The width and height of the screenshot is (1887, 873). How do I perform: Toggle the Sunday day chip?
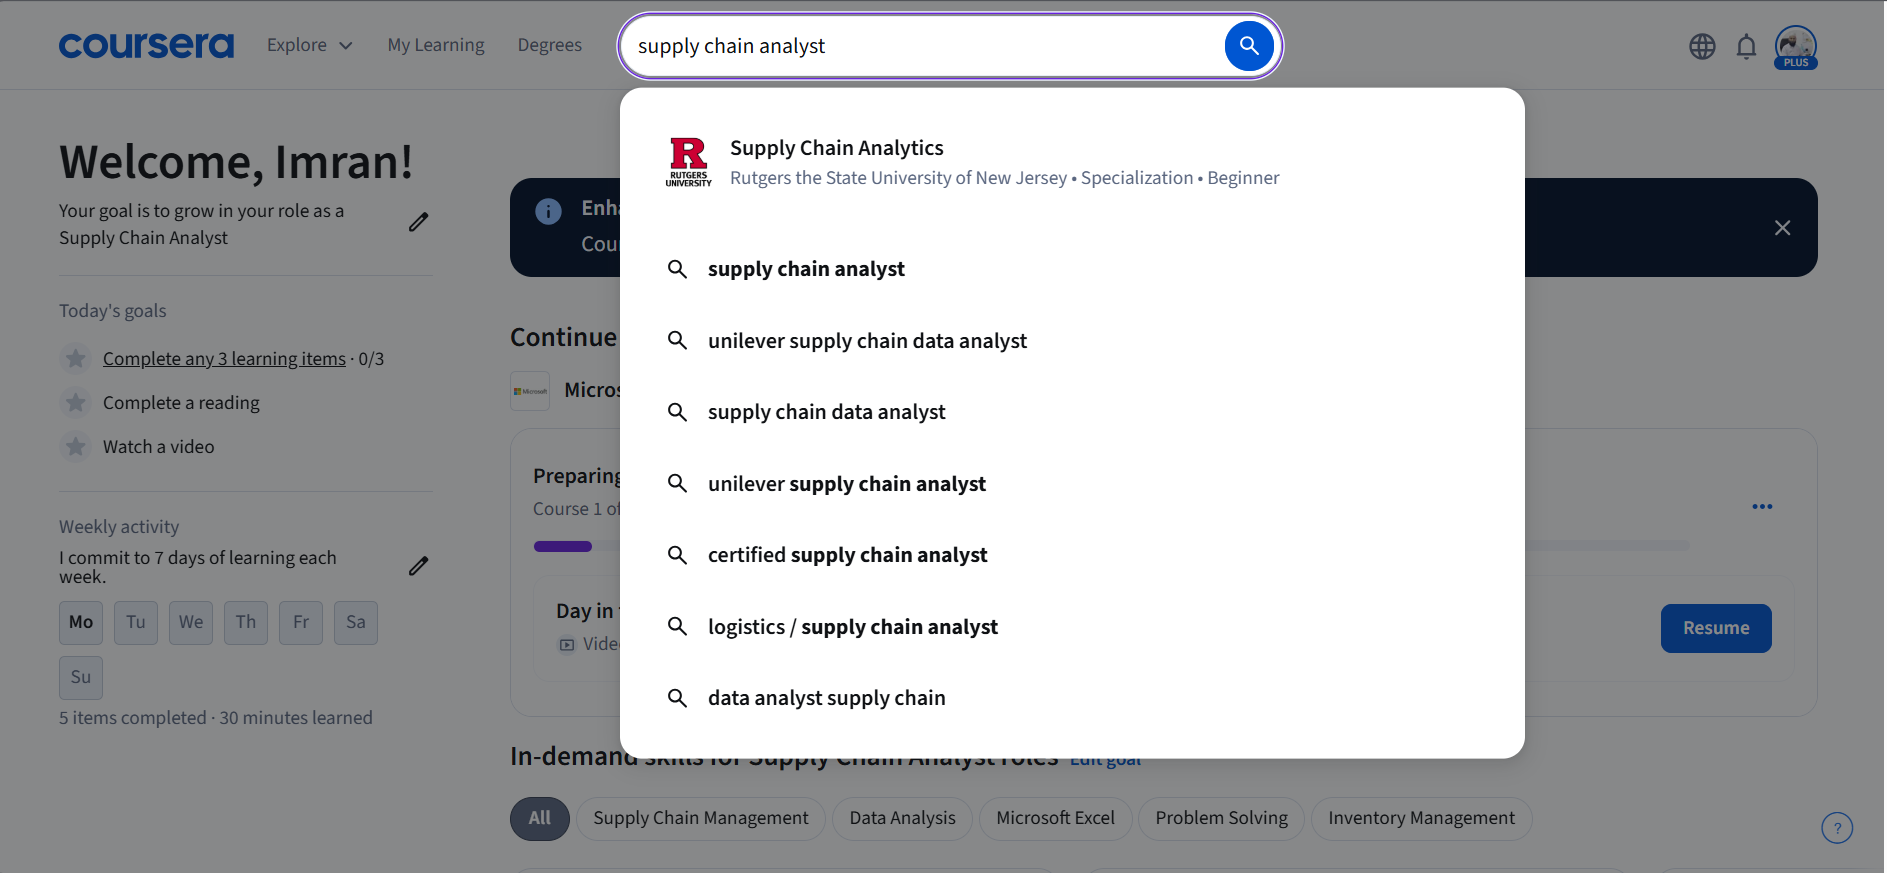[81, 677]
